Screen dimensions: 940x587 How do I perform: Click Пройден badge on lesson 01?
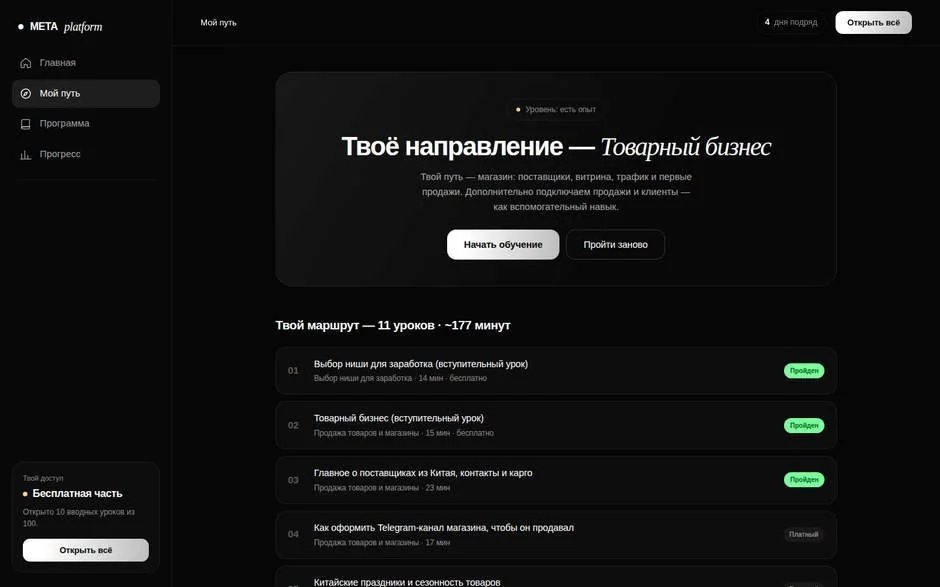(x=804, y=371)
